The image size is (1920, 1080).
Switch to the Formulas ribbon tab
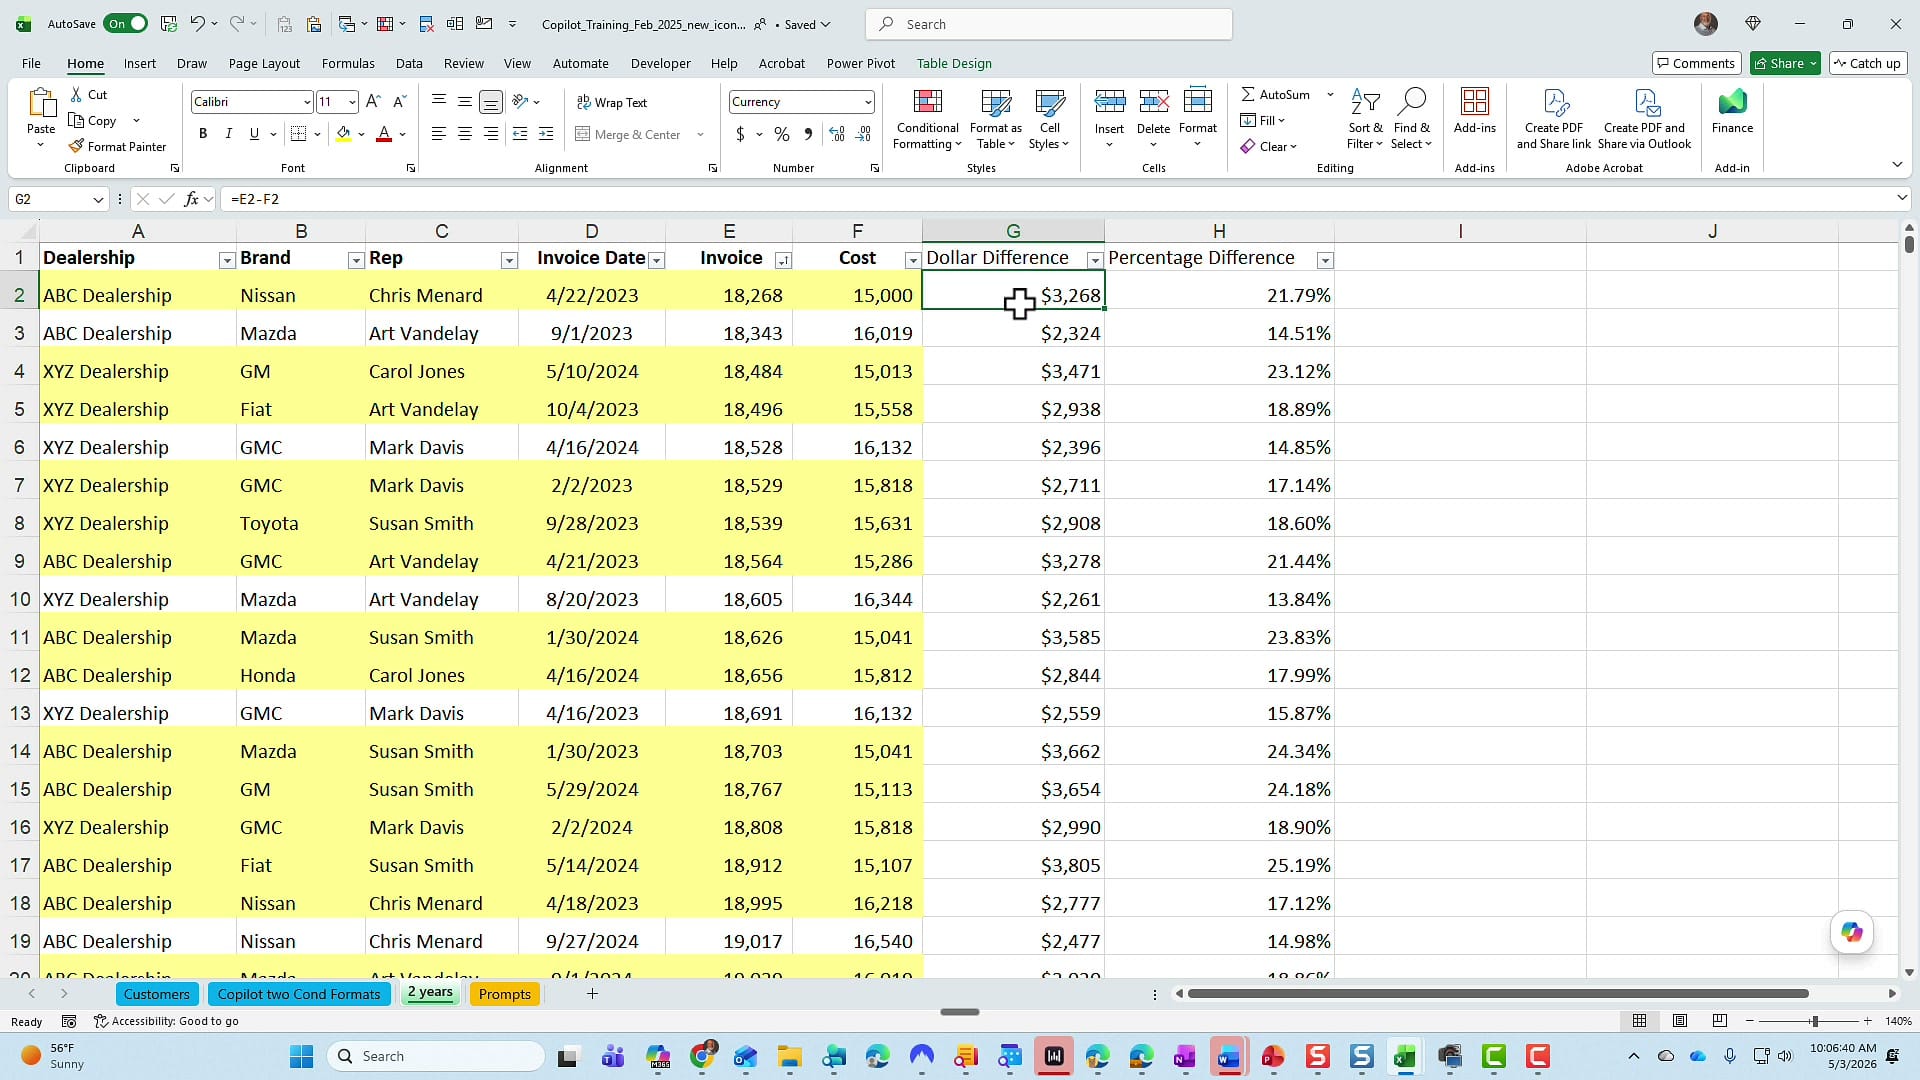(348, 63)
